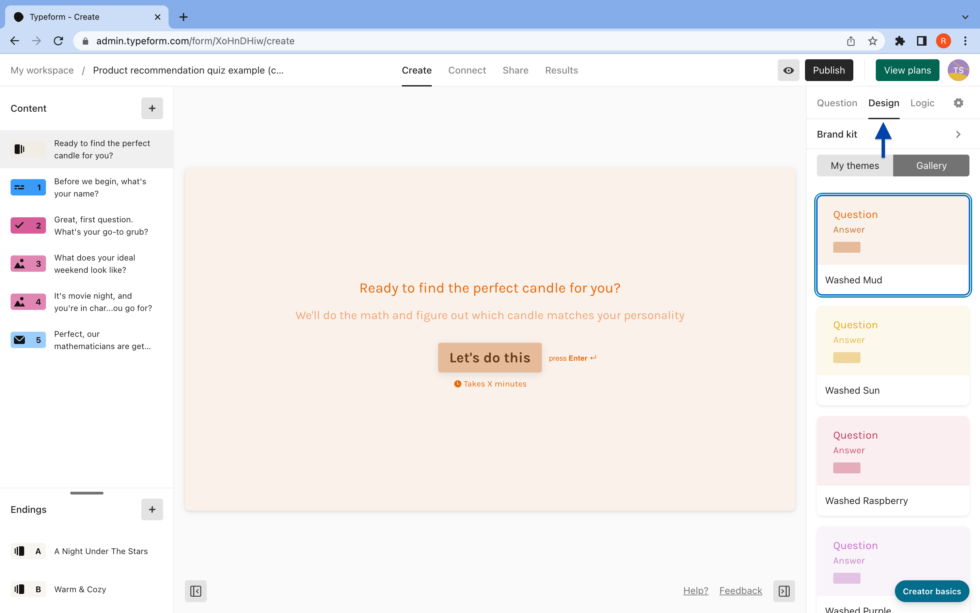
Task: Click question 5's email envelope icon
Action: point(28,339)
